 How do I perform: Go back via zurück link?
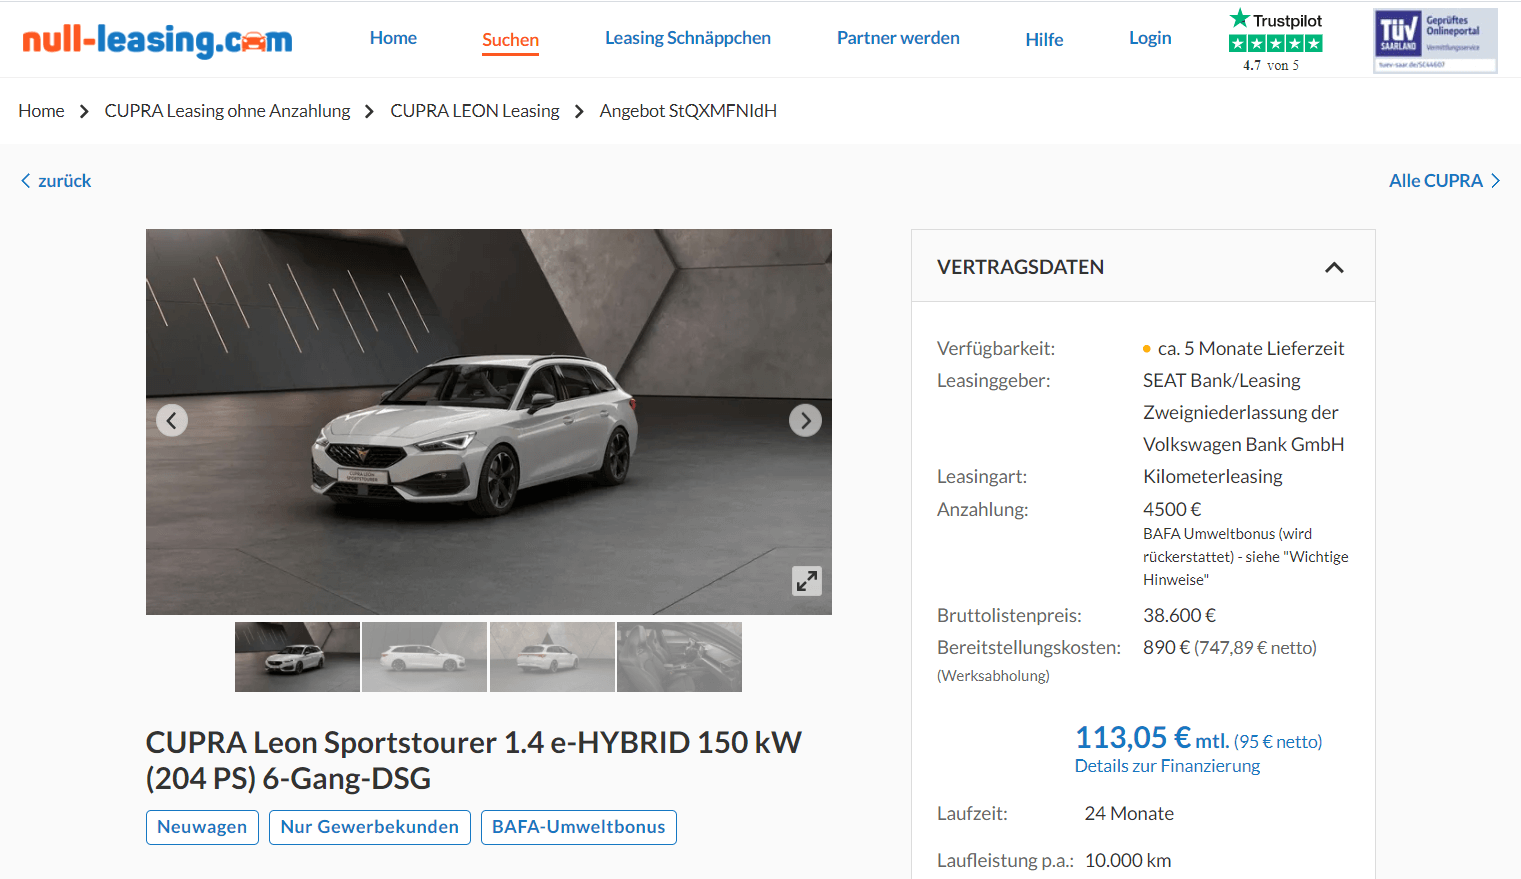[56, 181]
